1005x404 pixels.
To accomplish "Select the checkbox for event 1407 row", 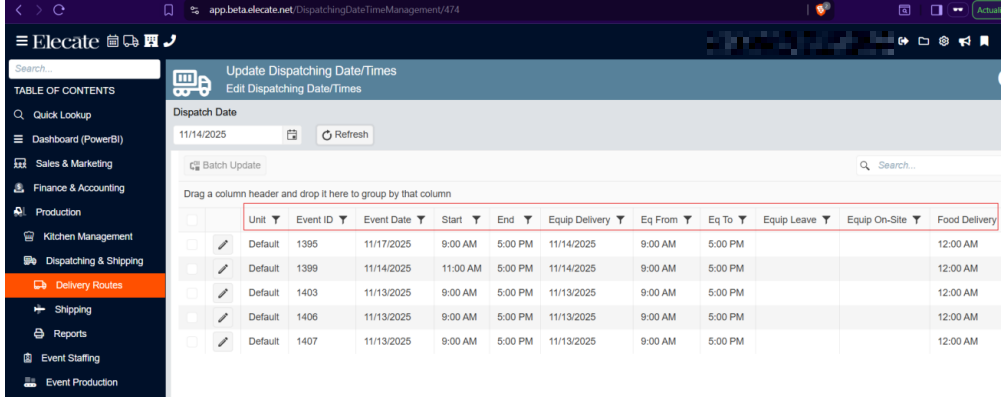I will [192, 341].
